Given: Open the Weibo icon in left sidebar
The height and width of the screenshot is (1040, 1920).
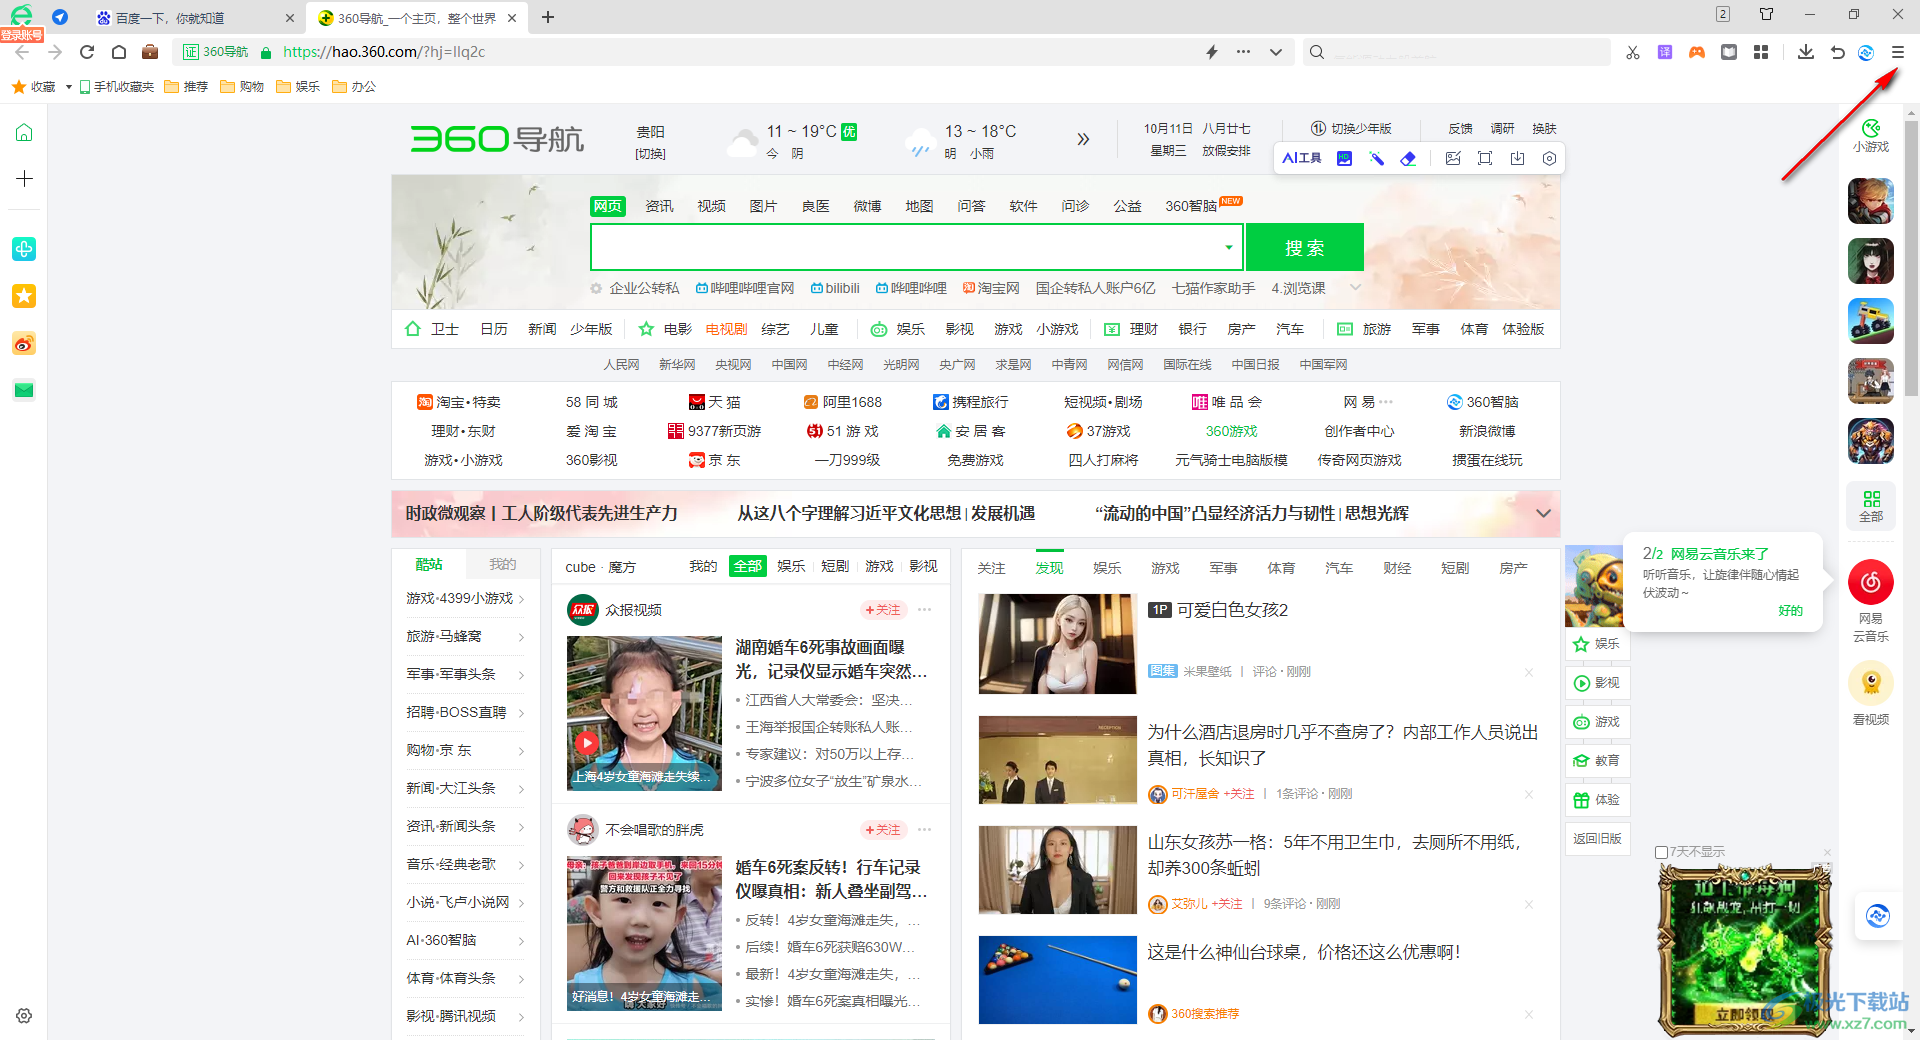Looking at the screenshot, I should (x=24, y=344).
